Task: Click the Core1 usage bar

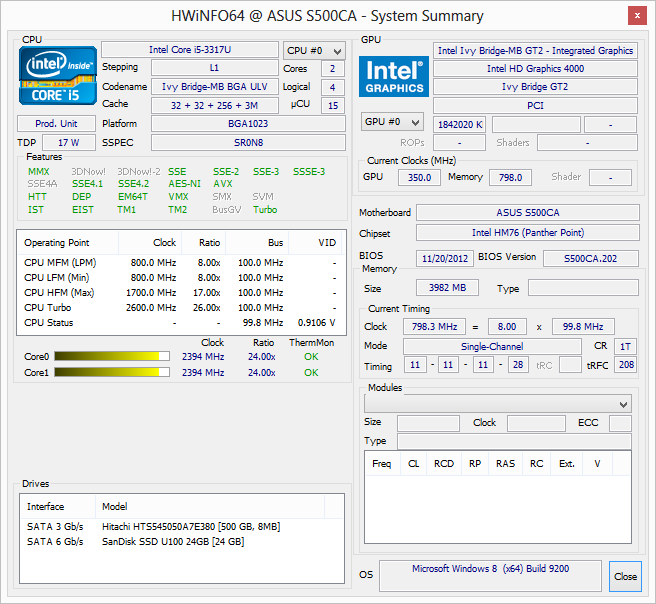Action: (x=112, y=372)
